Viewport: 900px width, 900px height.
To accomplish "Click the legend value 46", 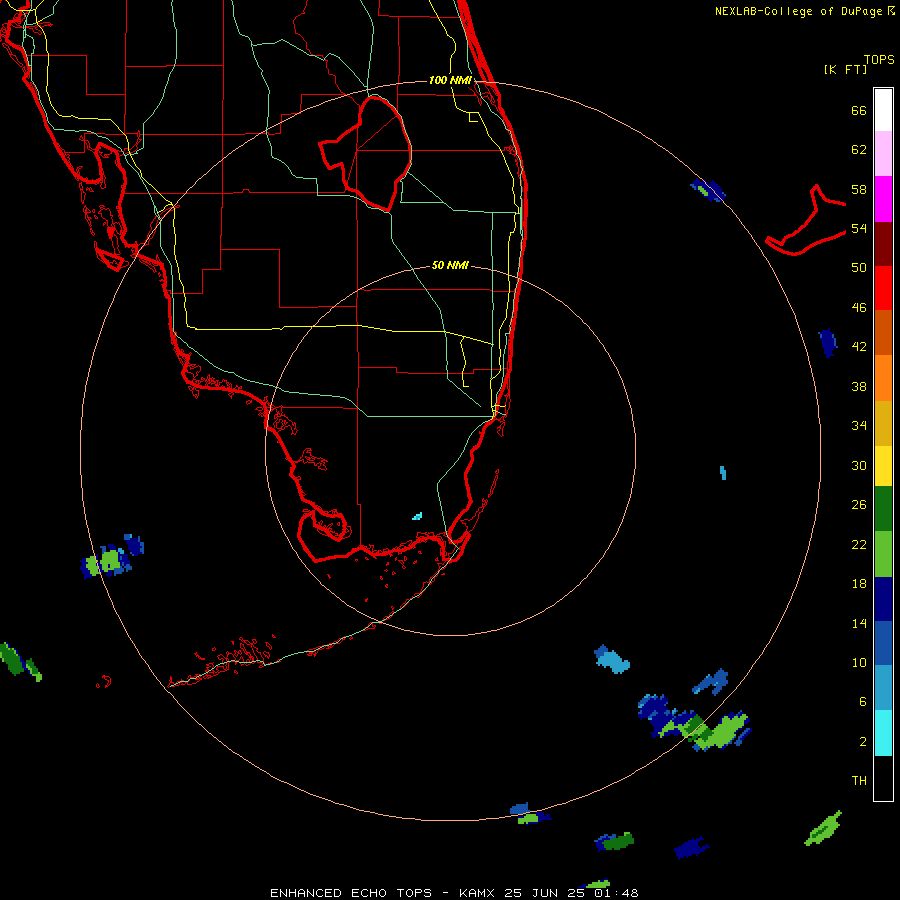I will tap(859, 307).
